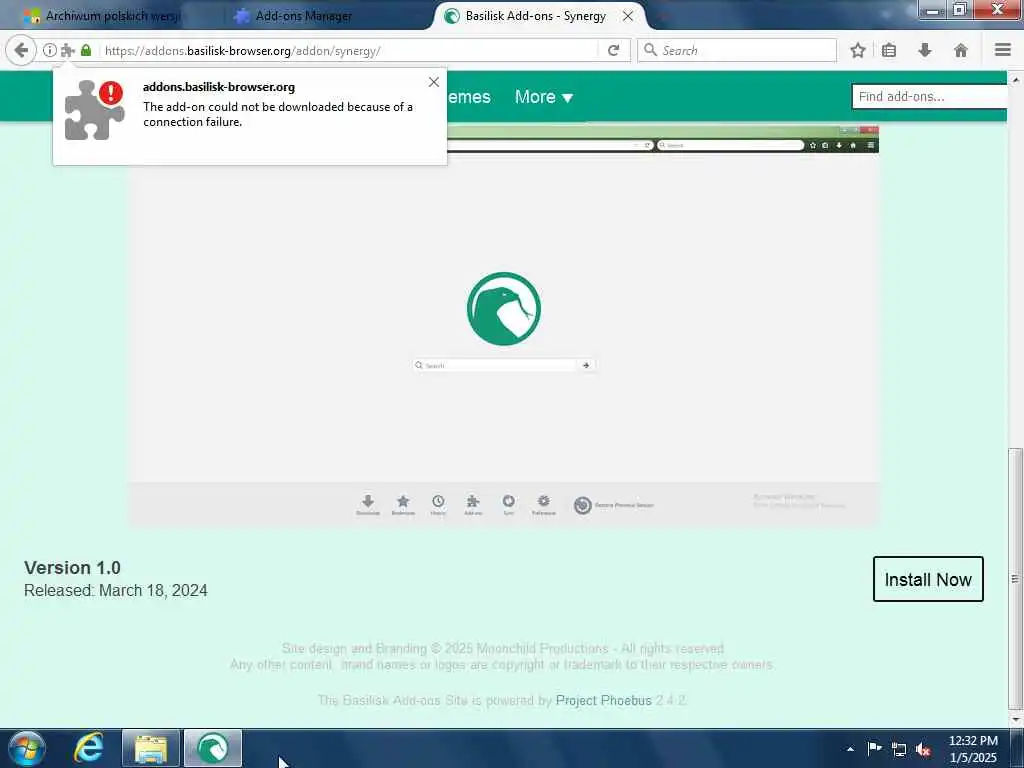The height and width of the screenshot is (768, 1024).
Task: Bookmark this page with the star icon
Action: click(x=858, y=50)
